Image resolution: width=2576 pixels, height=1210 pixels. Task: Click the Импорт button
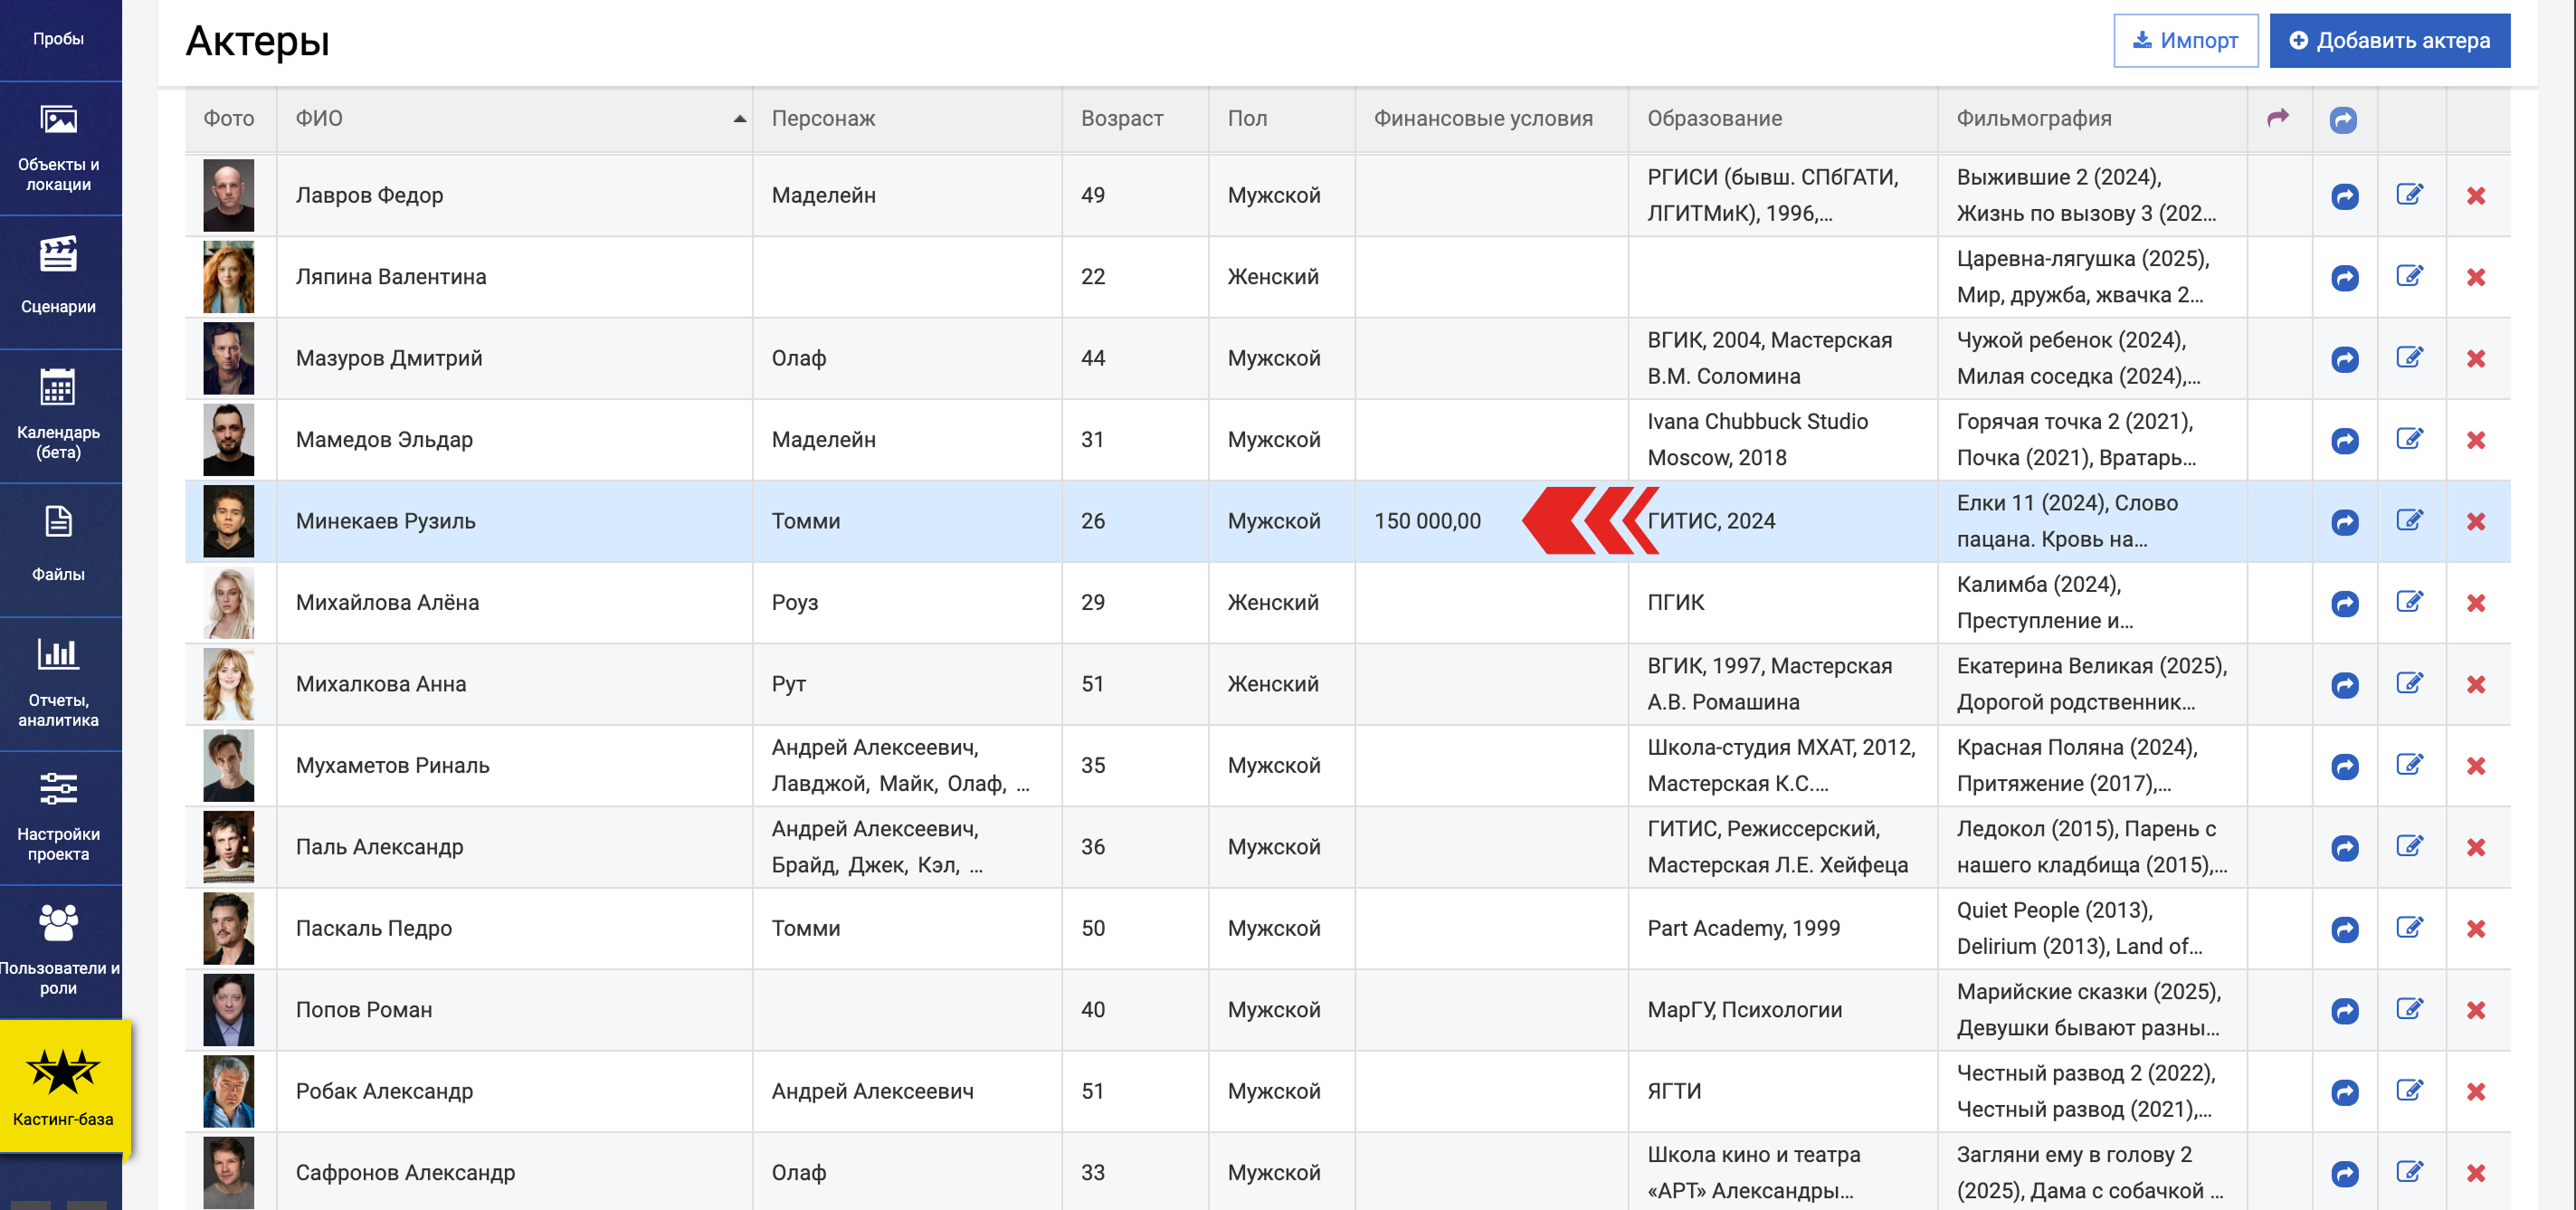pos(2185,41)
